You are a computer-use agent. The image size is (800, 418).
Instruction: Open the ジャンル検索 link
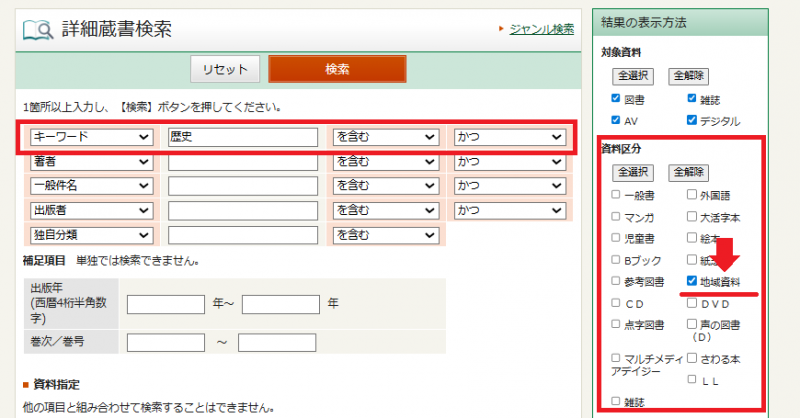click(x=542, y=29)
